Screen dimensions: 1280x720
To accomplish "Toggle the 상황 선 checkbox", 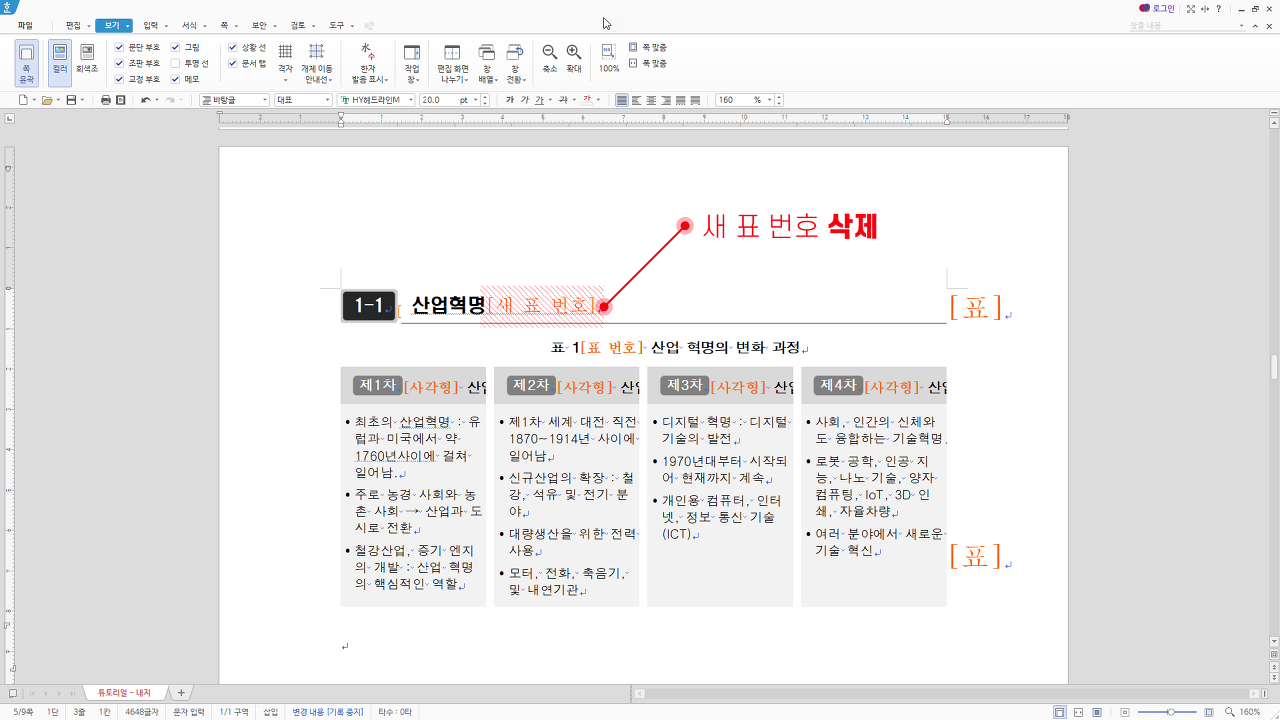I will point(233,47).
